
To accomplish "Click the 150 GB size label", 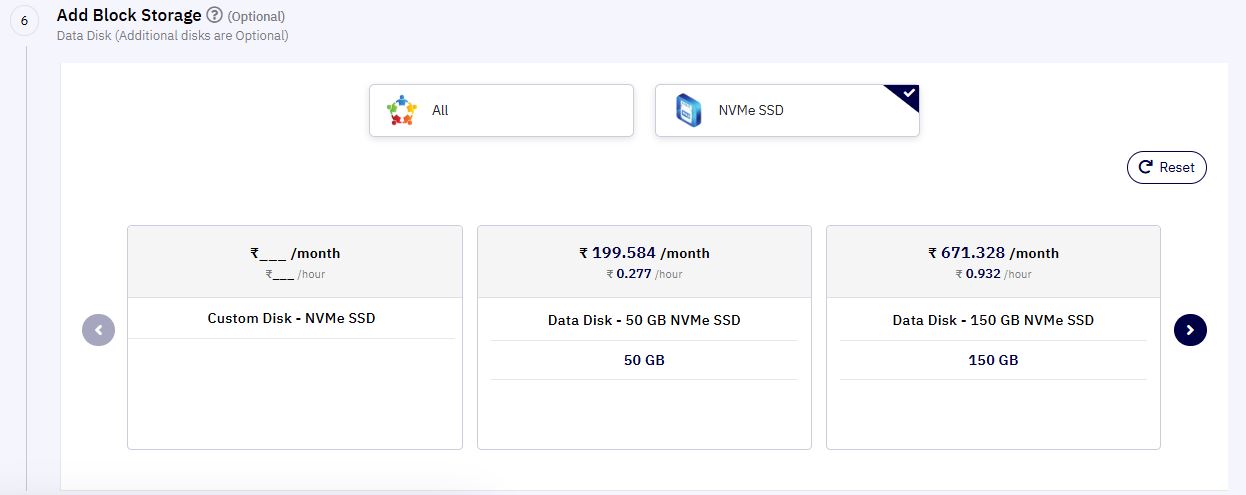I will 993,360.
